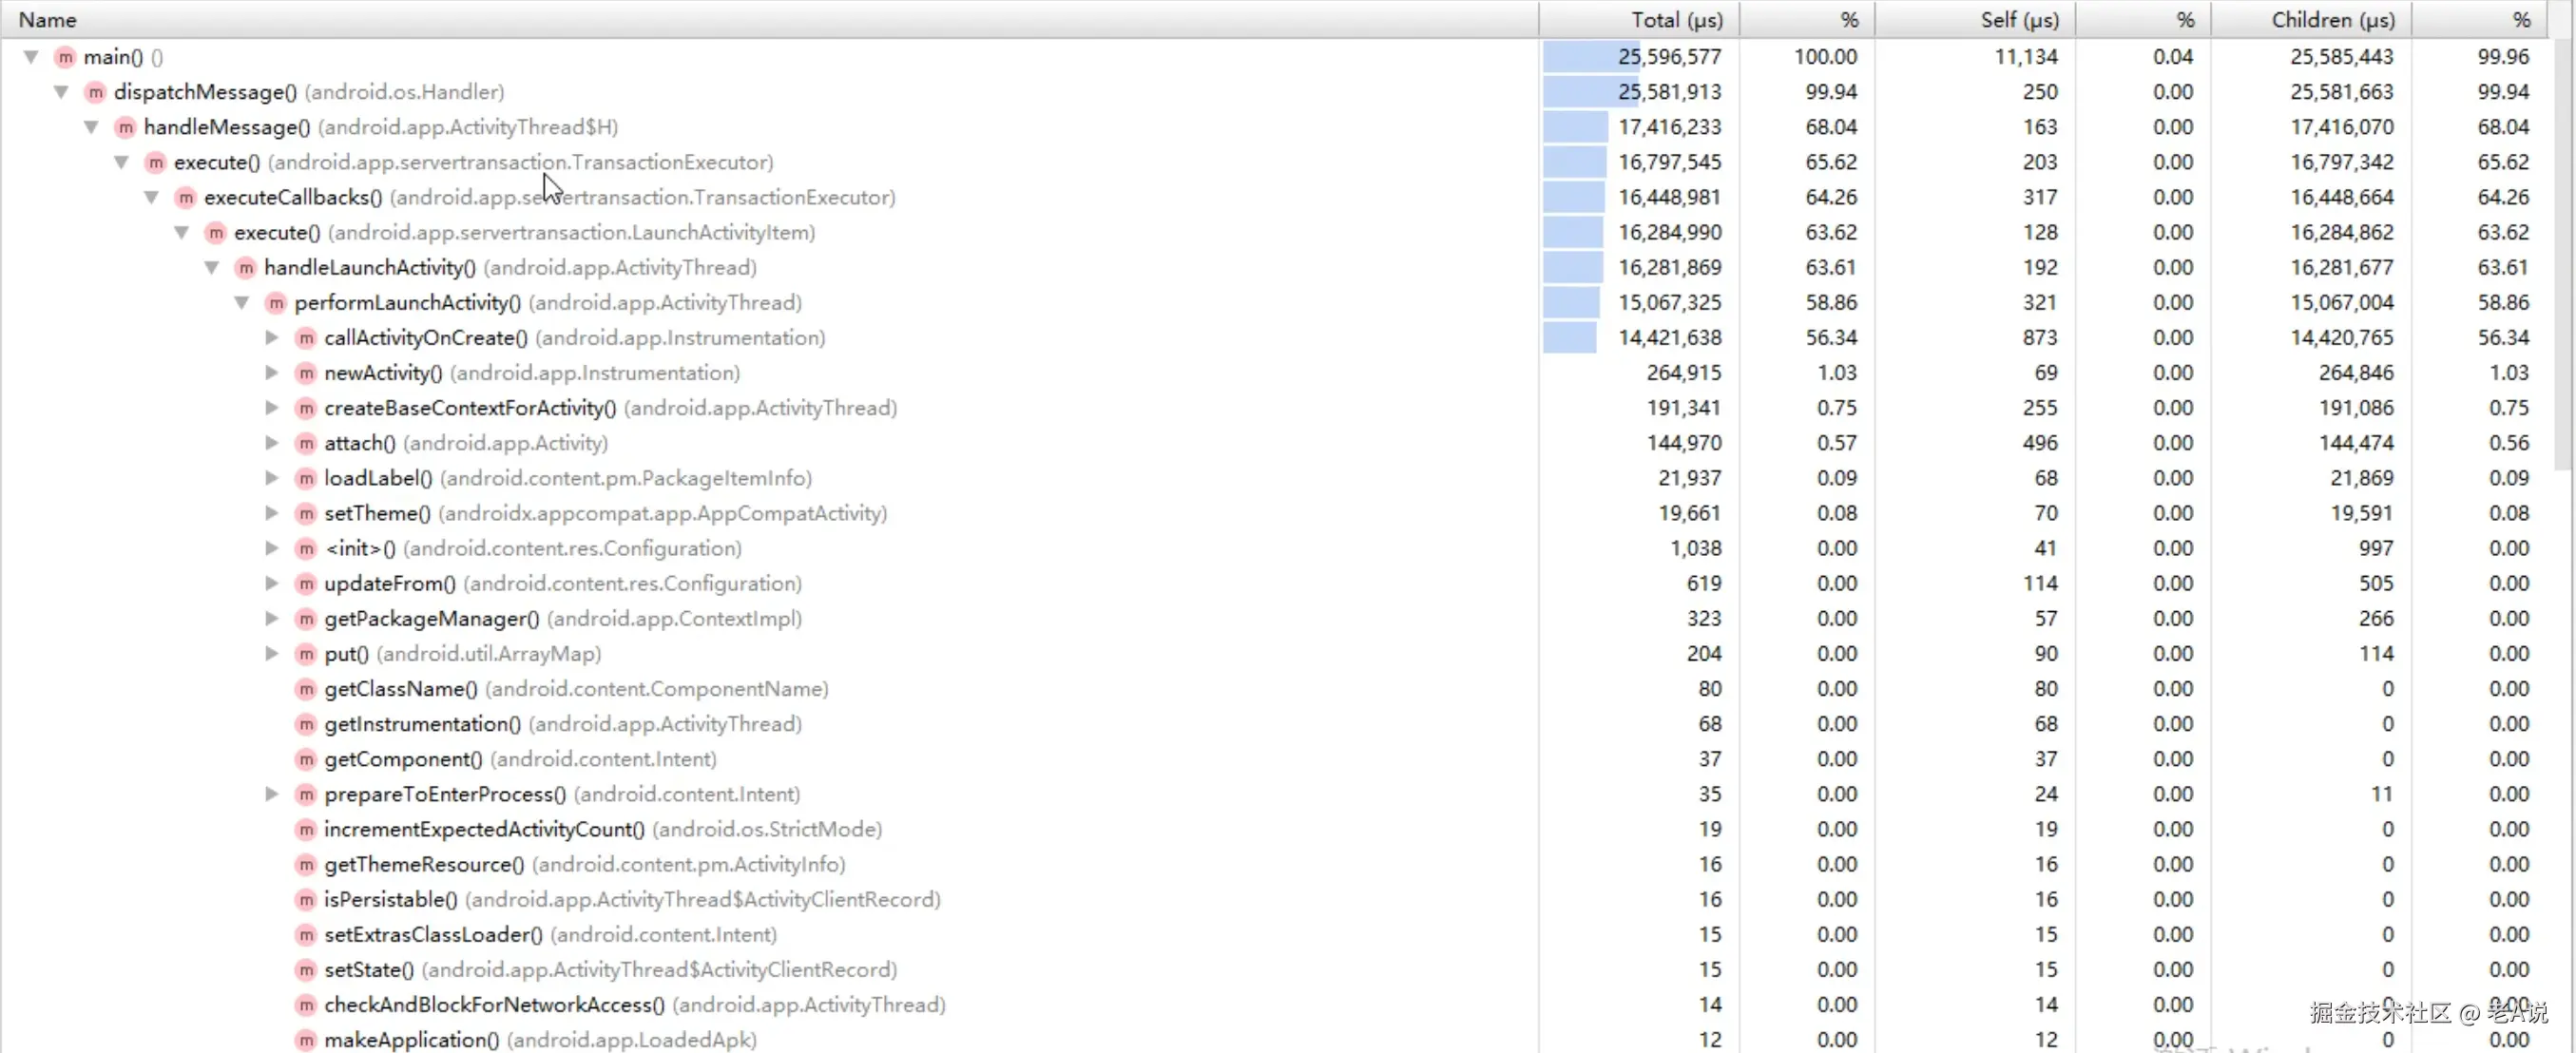Click the method icon next to dispatchMessage()
The image size is (2576, 1053).
tap(95, 92)
